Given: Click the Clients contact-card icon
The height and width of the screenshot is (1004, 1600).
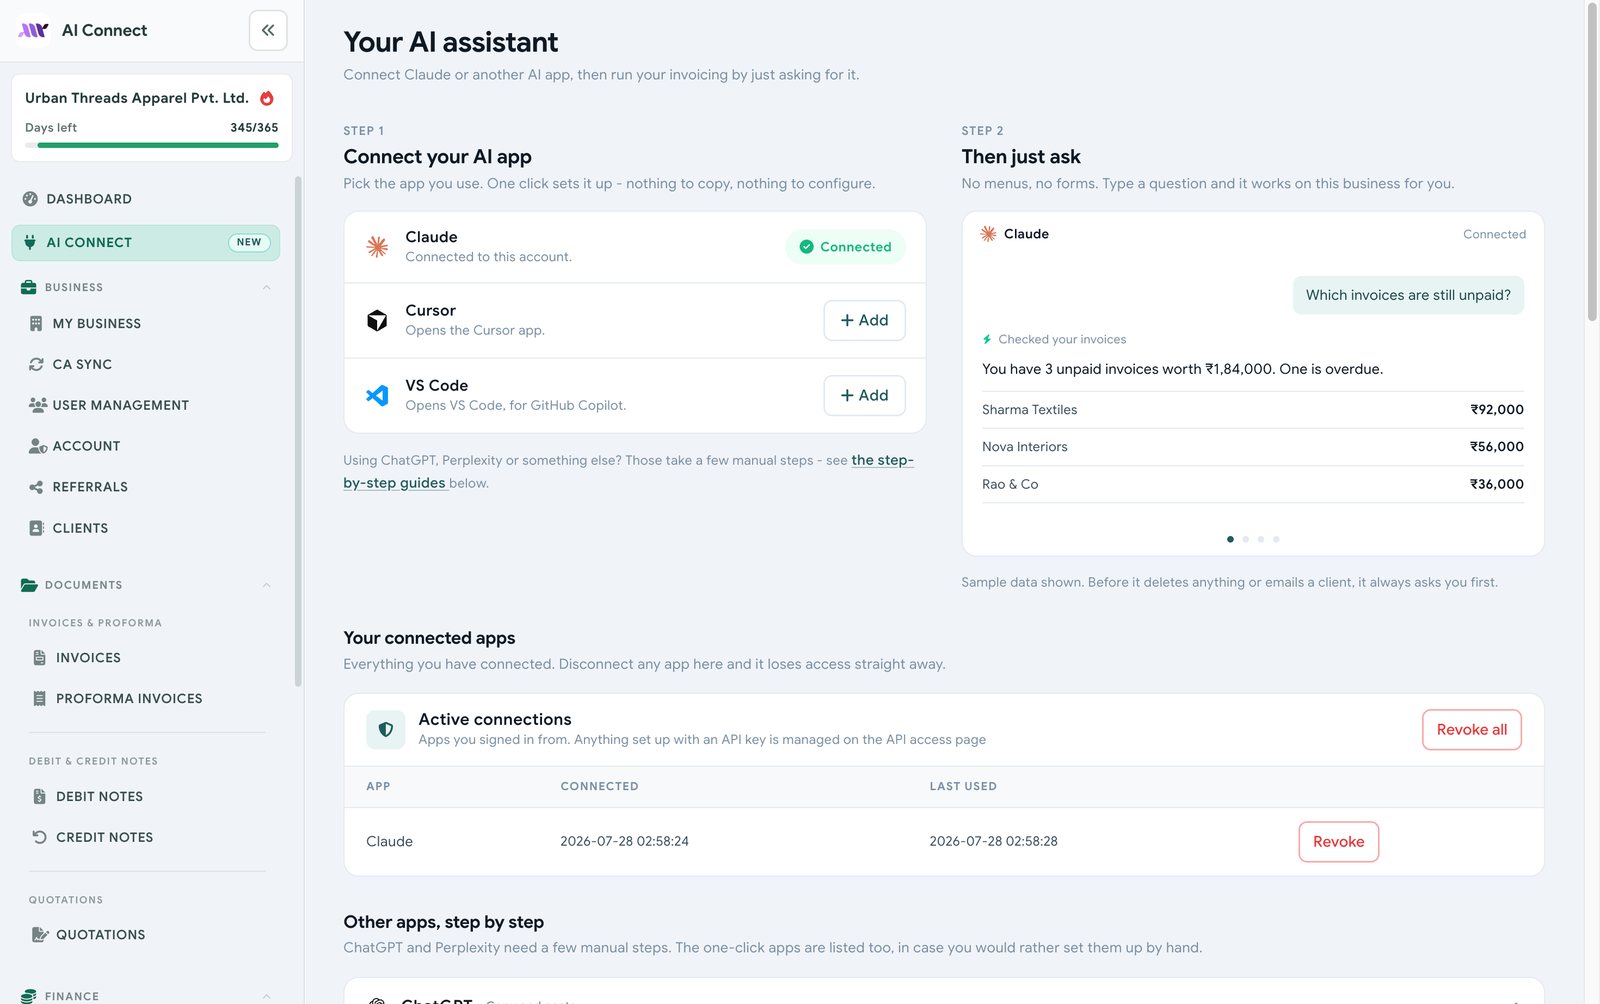Looking at the screenshot, I should 36,528.
